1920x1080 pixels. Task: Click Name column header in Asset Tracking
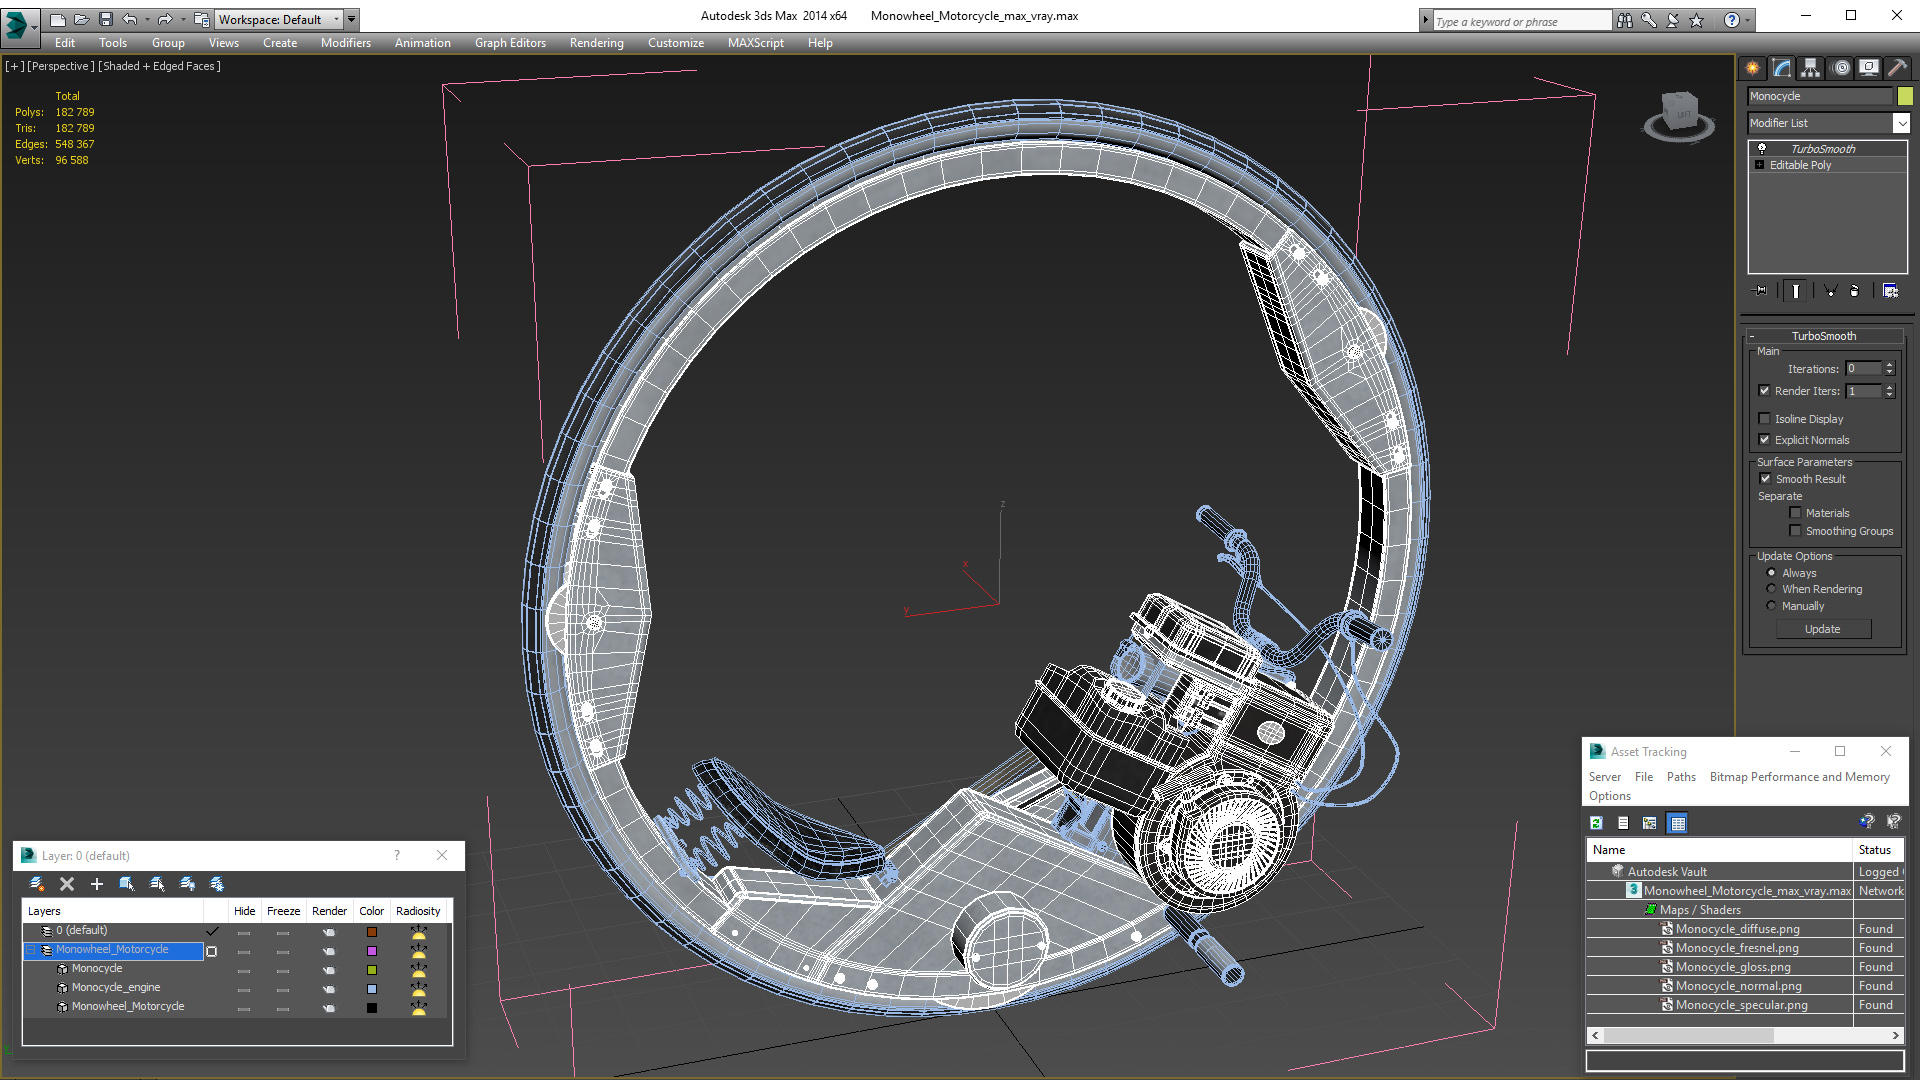click(1719, 850)
